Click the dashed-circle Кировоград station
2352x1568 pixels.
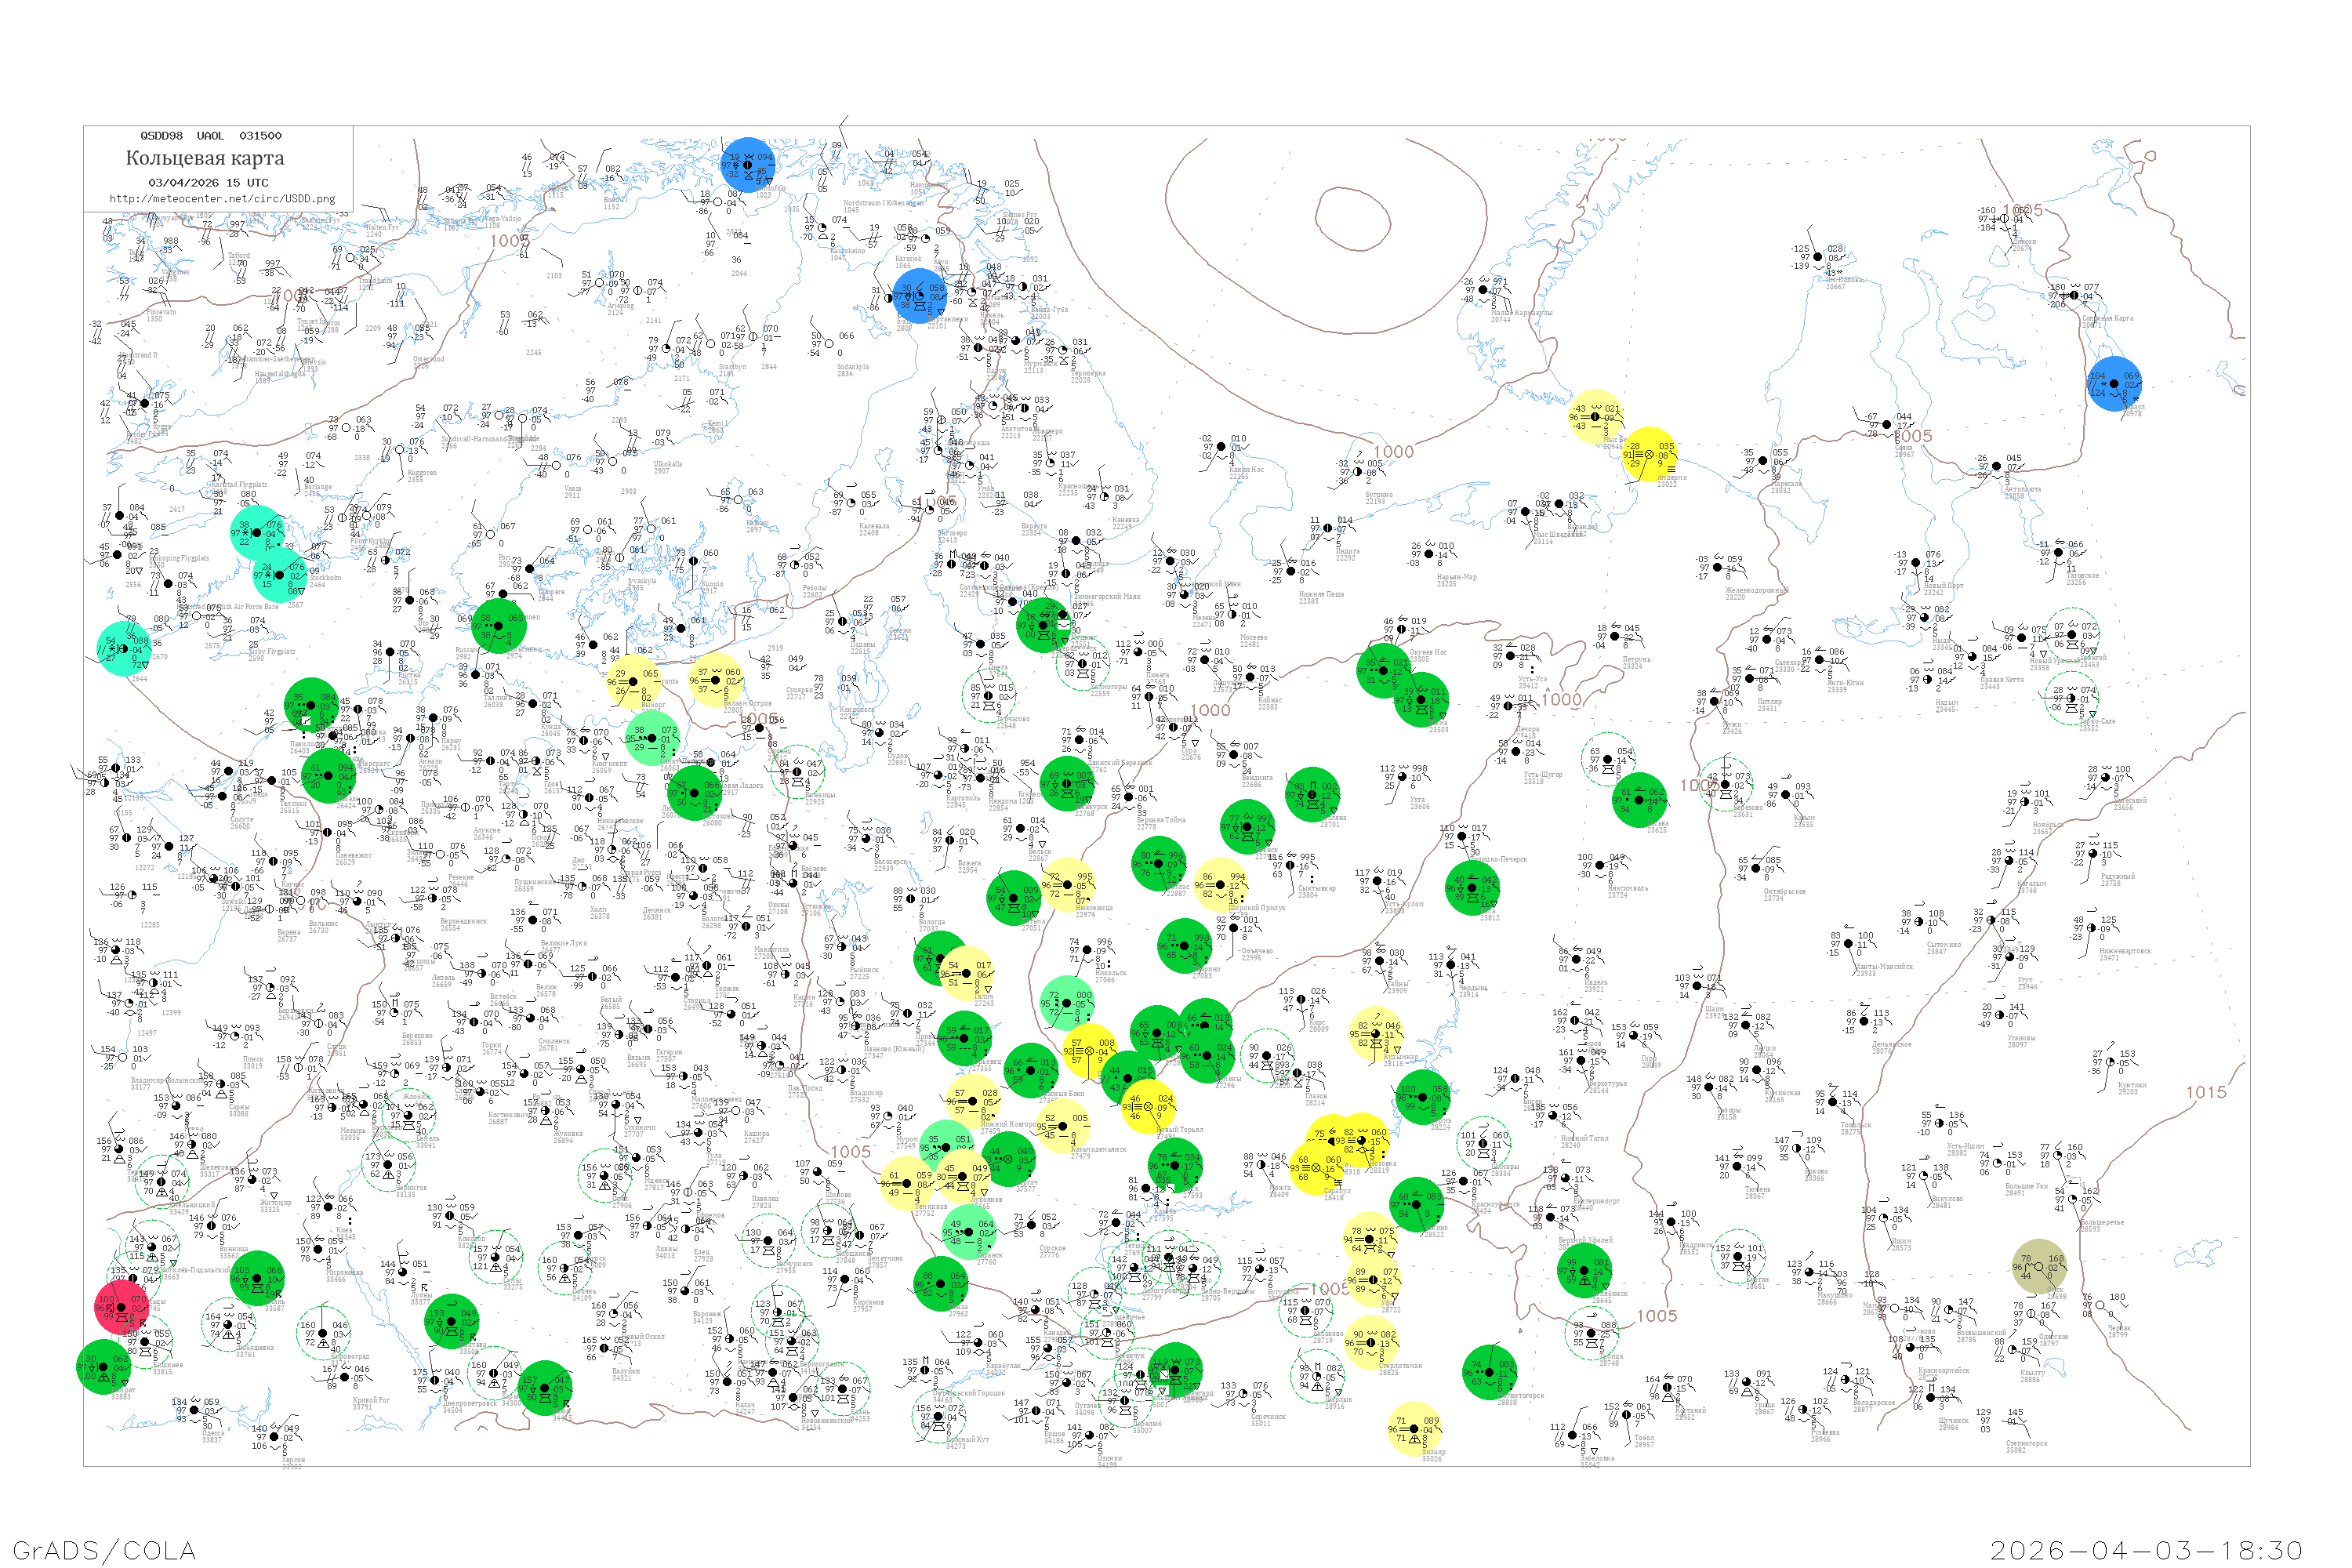pyautogui.click(x=323, y=1332)
